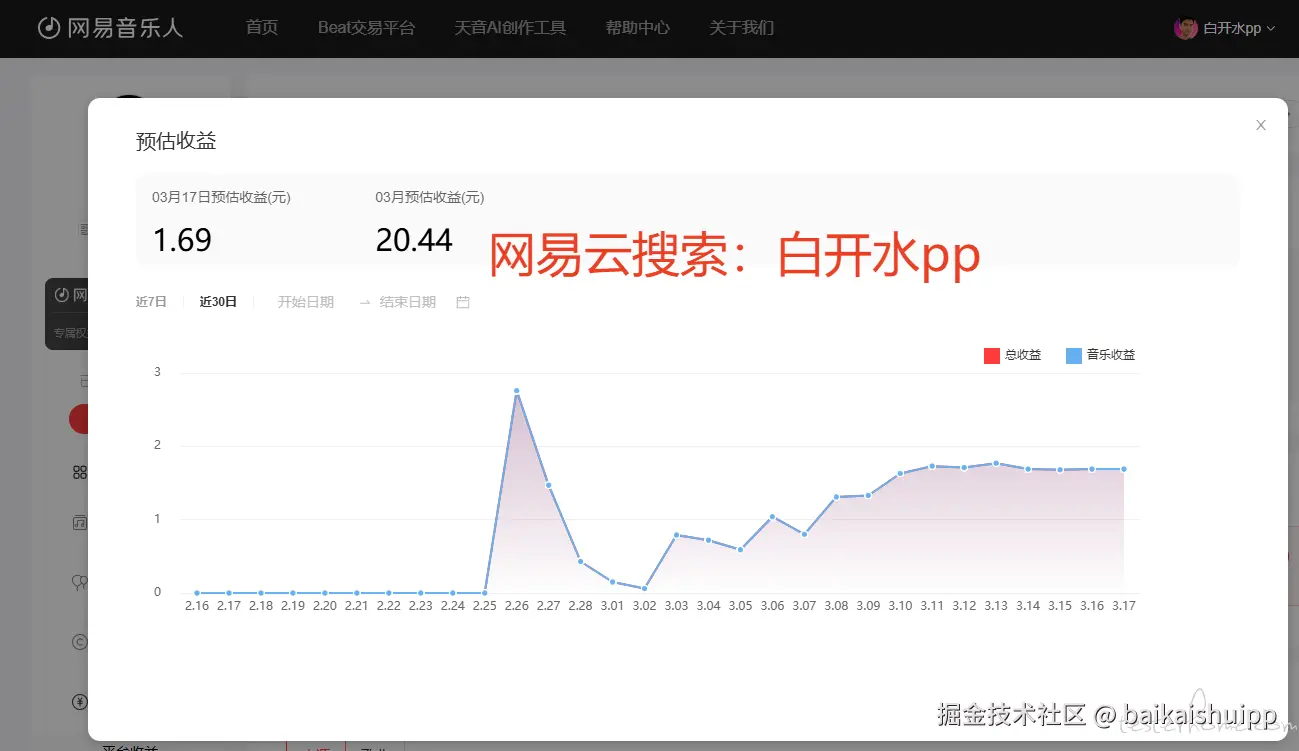
Task: Click the user avatar picture in header
Action: (1186, 28)
